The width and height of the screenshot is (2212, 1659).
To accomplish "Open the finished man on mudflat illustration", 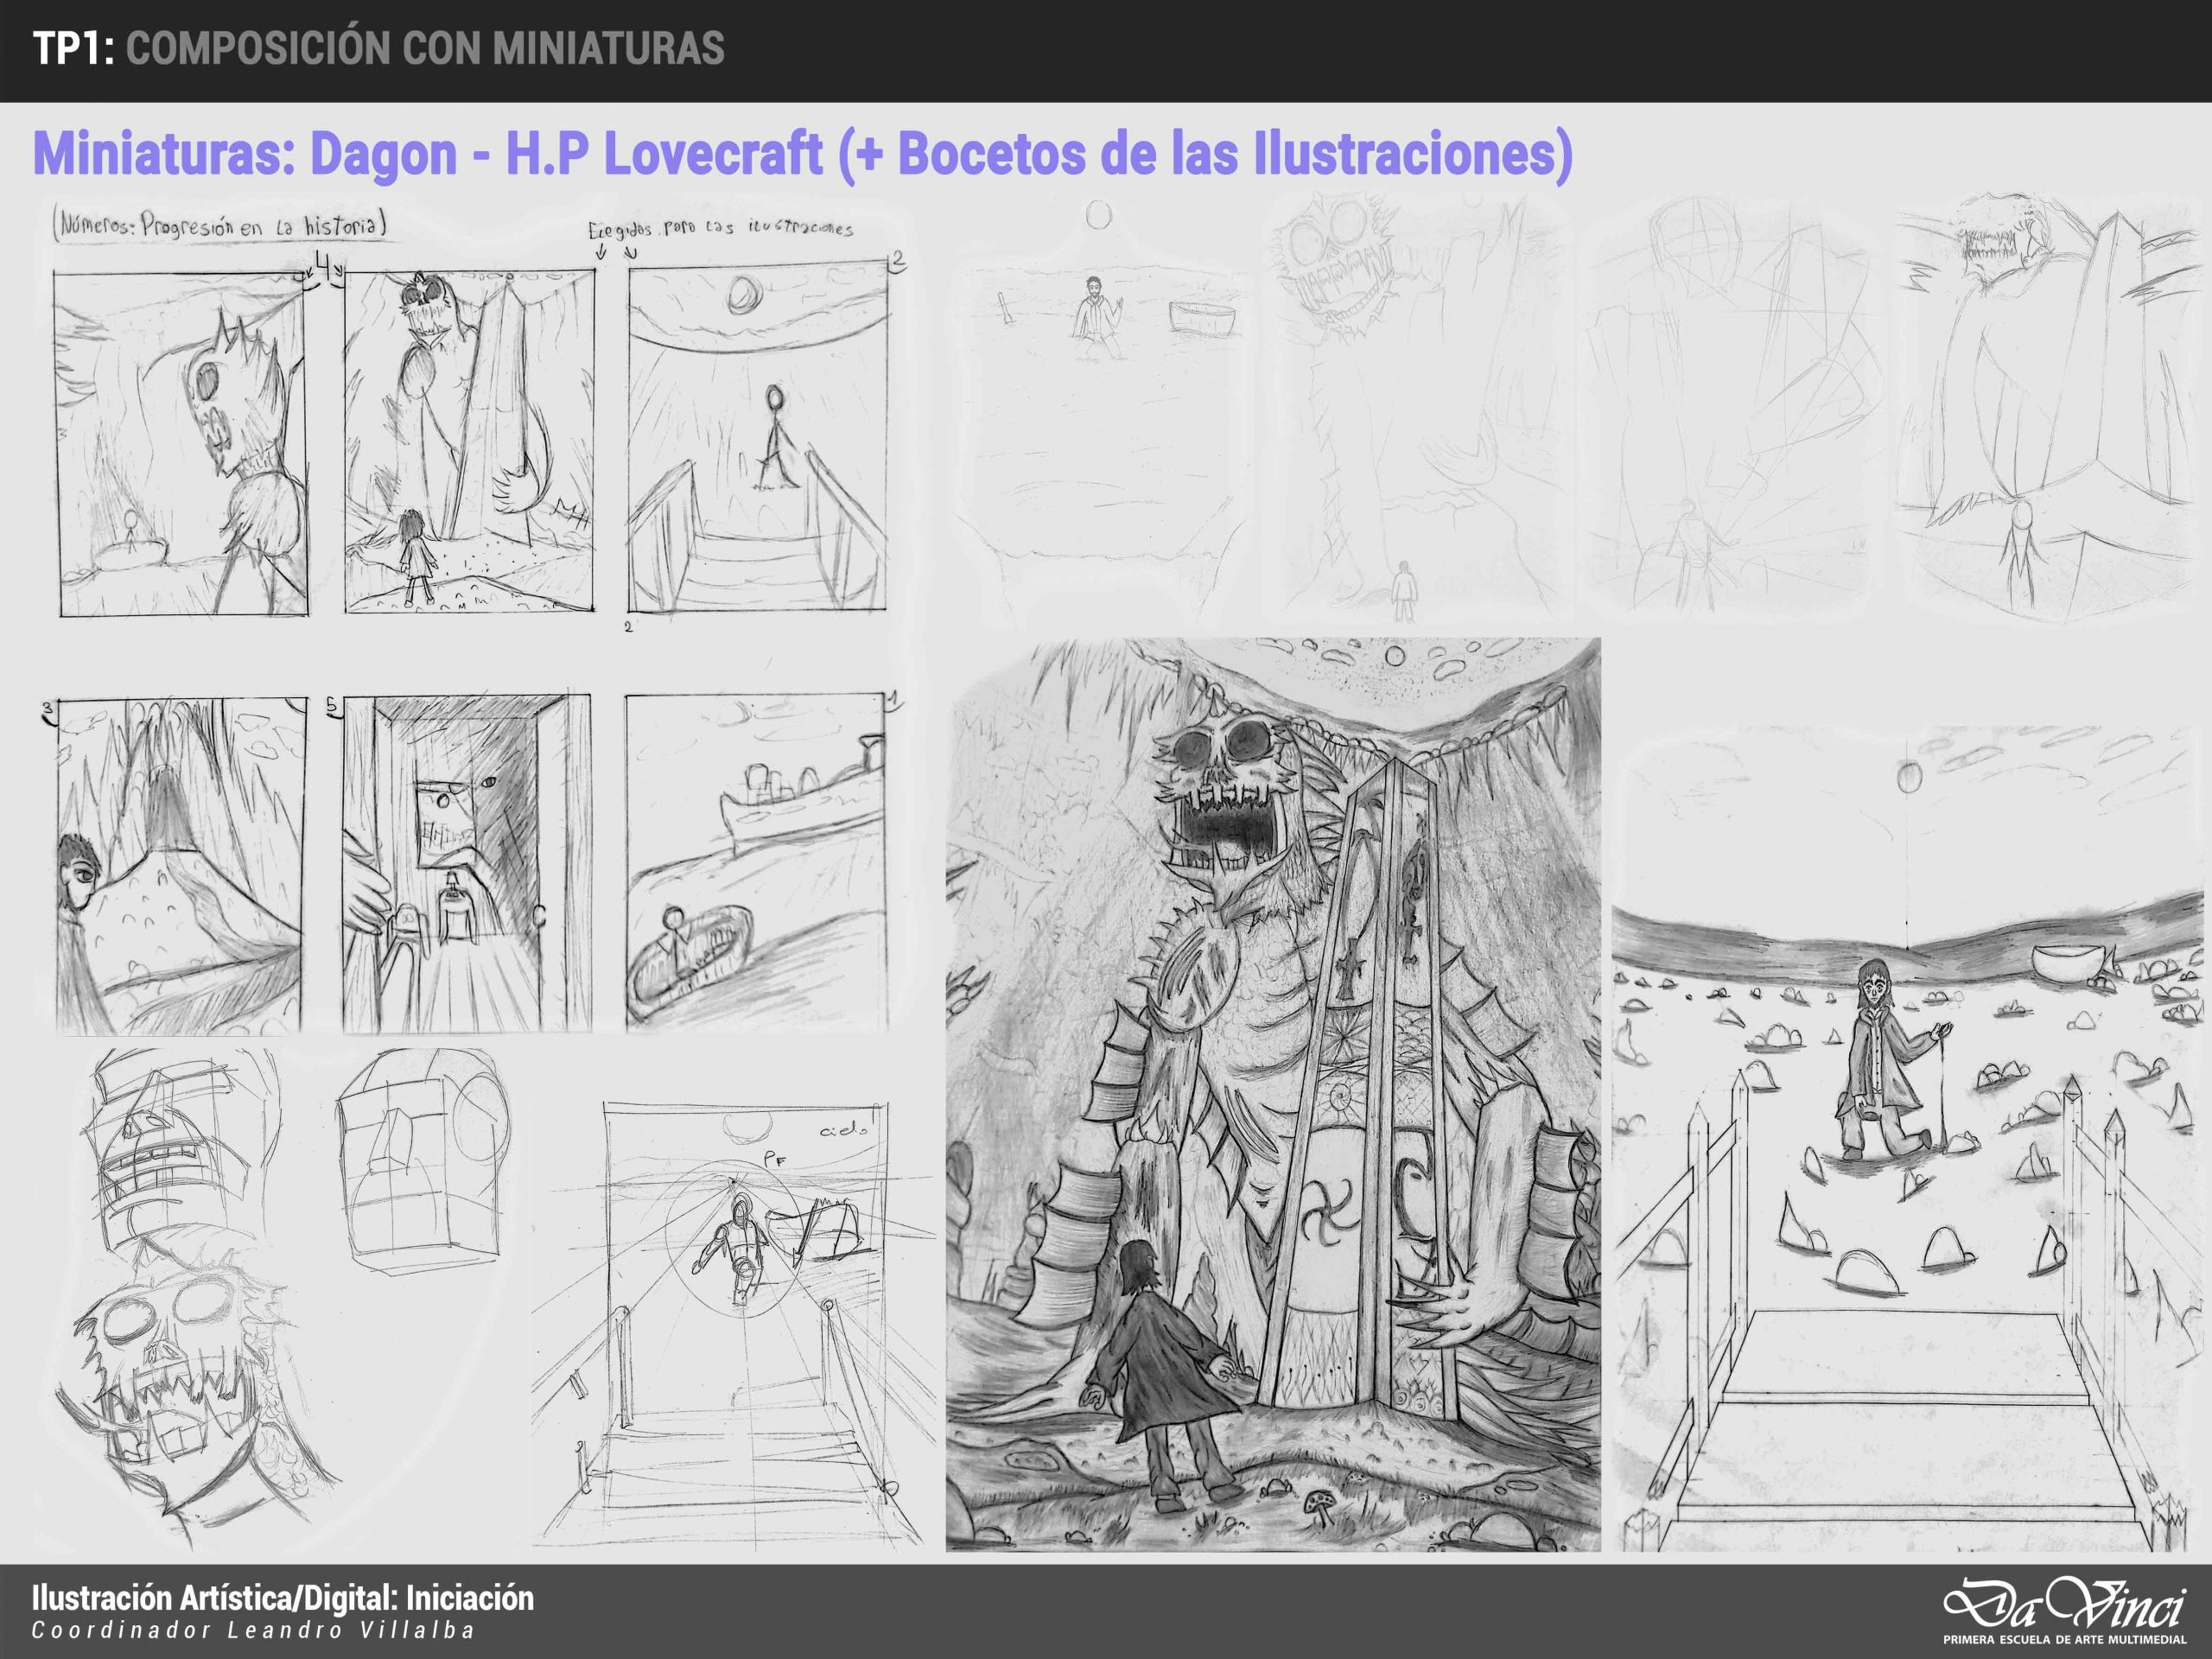I will tap(1908, 1140).
